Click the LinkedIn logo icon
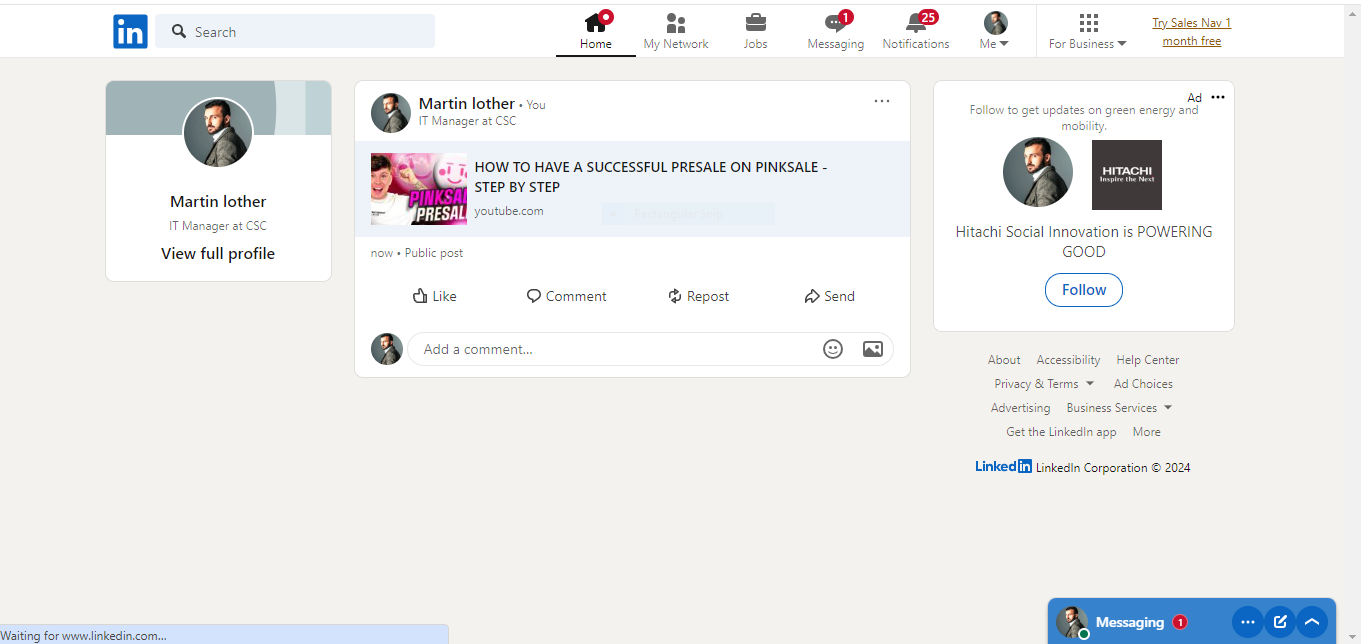This screenshot has width=1361, height=644. 130,32
